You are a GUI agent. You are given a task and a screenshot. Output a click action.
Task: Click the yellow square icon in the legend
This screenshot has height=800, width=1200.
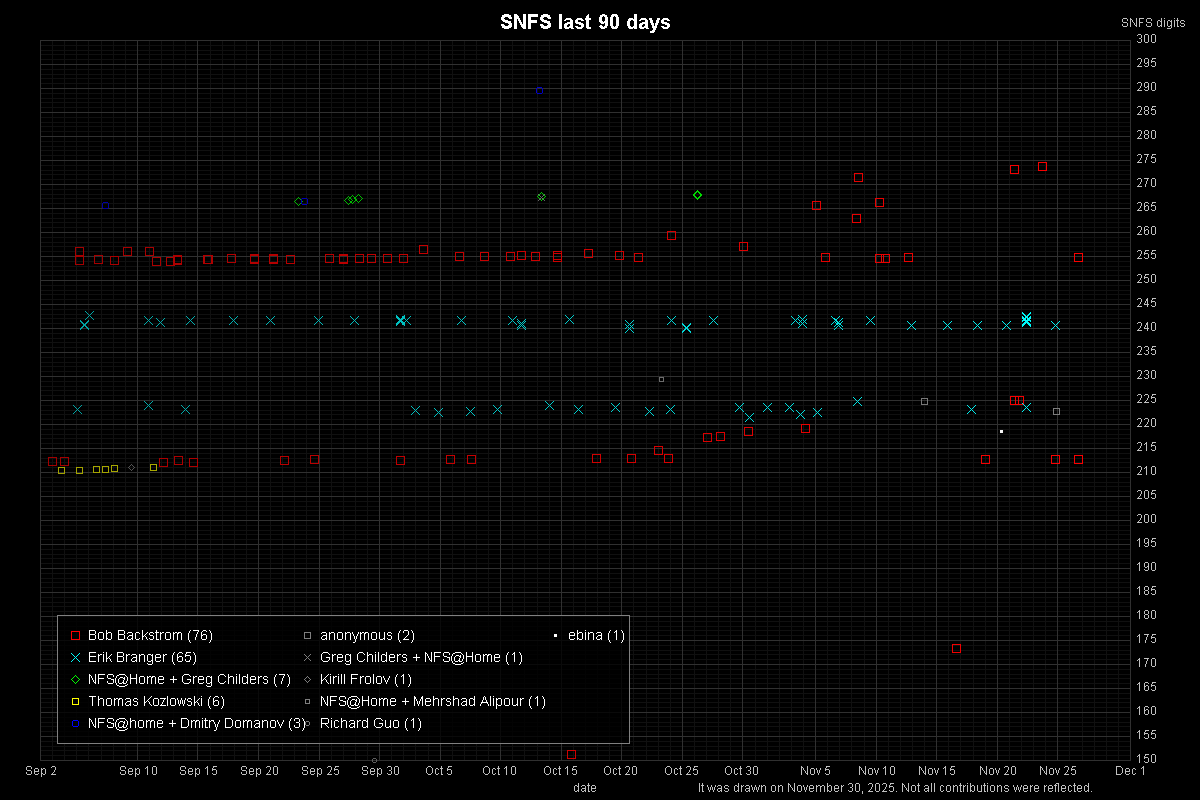(75, 701)
